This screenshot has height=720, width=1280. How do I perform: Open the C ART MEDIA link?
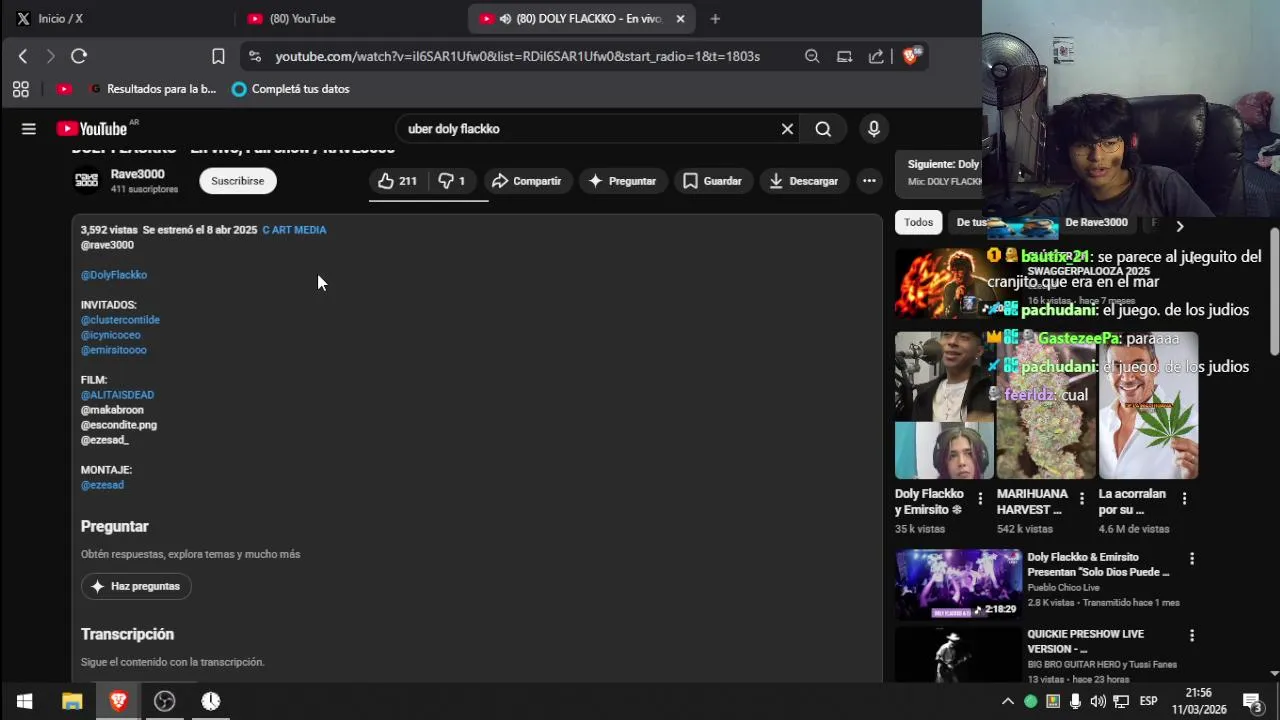pos(294,230)
